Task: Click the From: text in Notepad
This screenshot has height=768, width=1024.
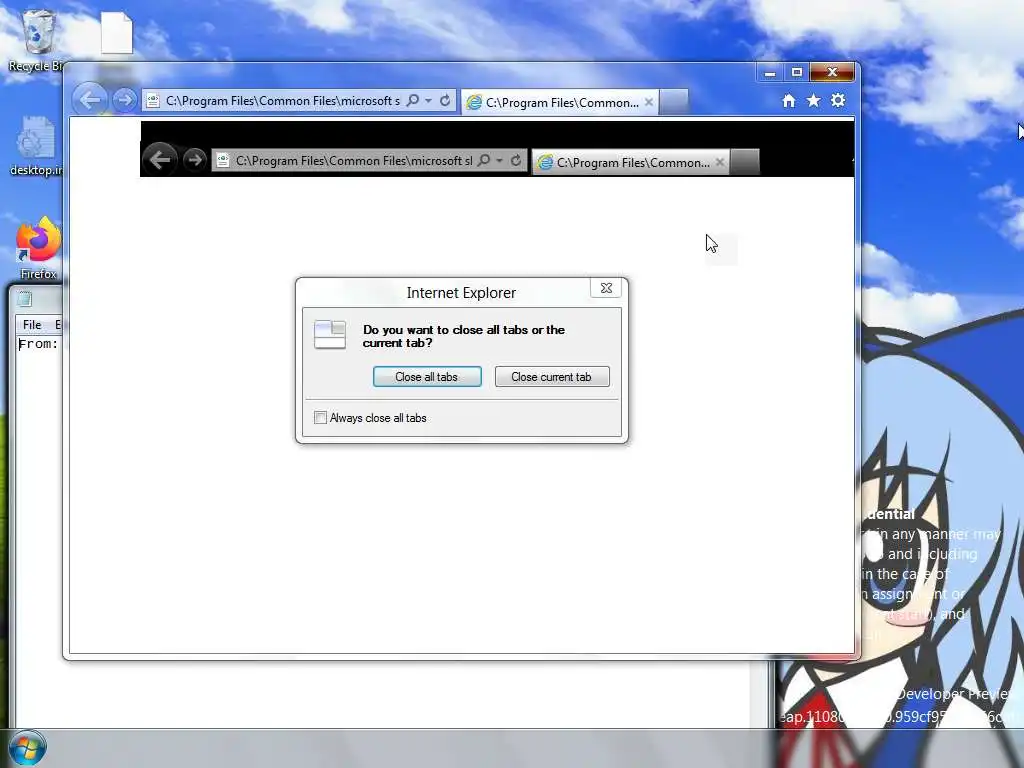Action: pos(39,344)
